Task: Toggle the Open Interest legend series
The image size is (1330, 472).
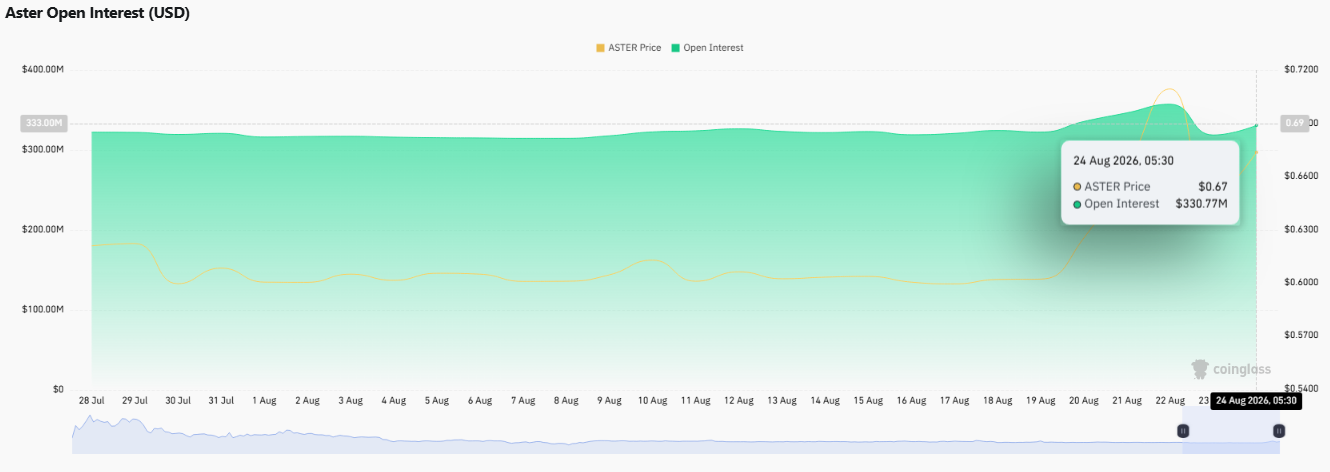Action: click(x=707, y=48)
